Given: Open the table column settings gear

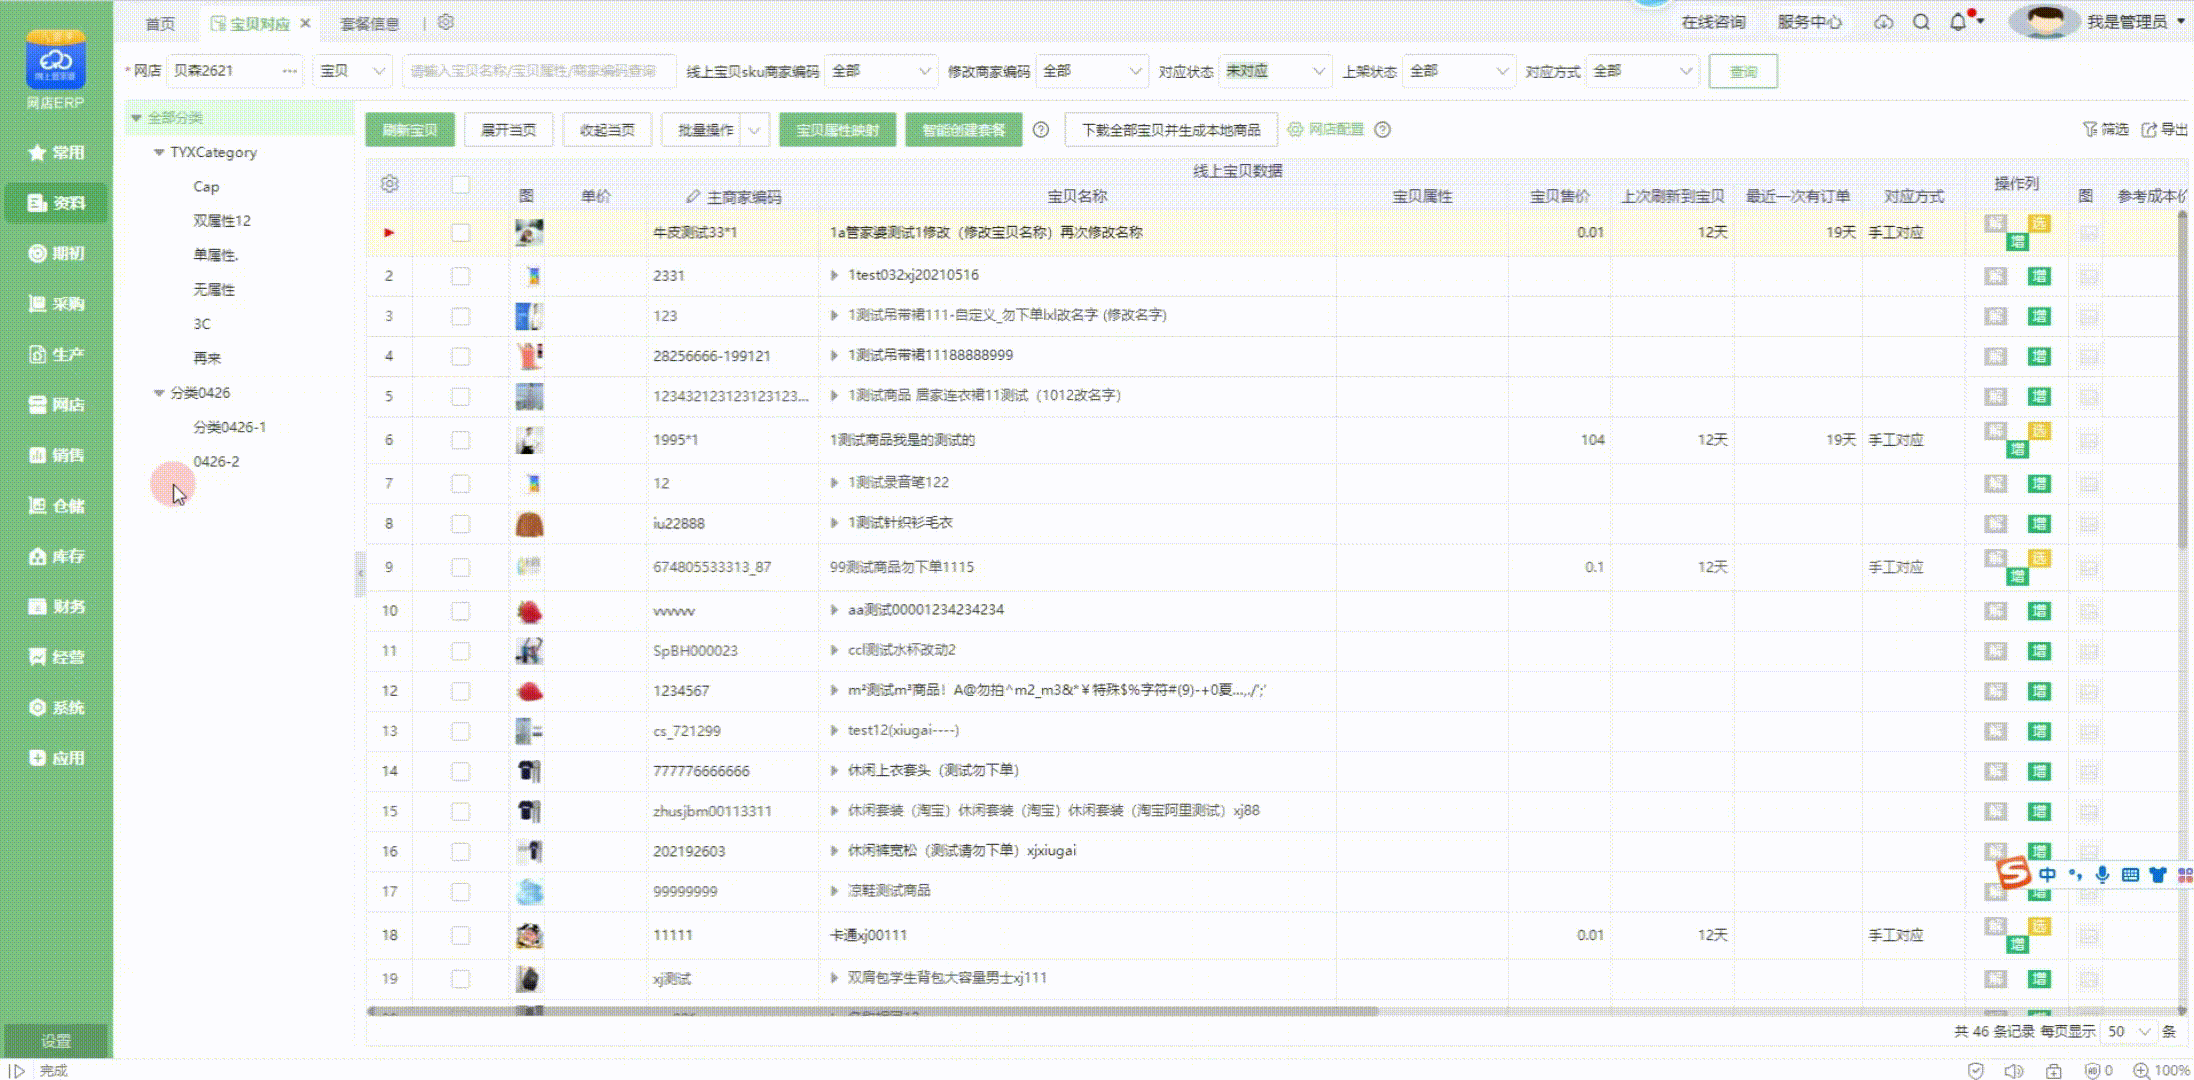Looking at the screenshot, I should coord(390,184).
